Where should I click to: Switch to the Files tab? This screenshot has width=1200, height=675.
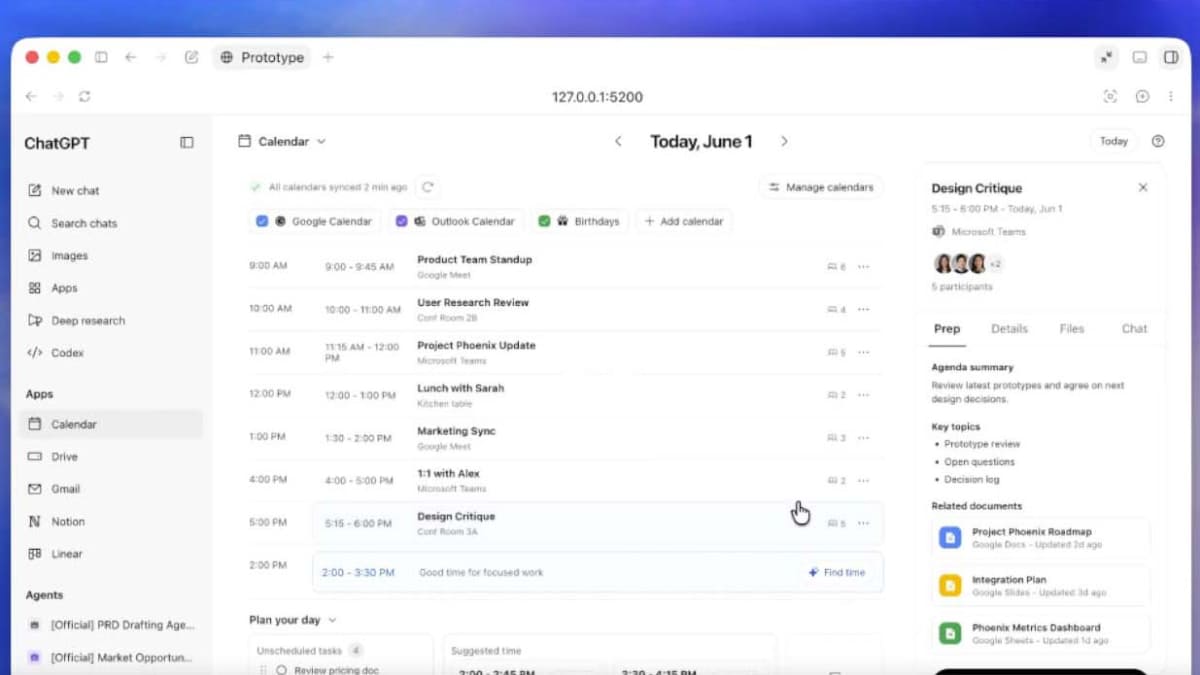pyautogui.click(x=1072, y=329)
